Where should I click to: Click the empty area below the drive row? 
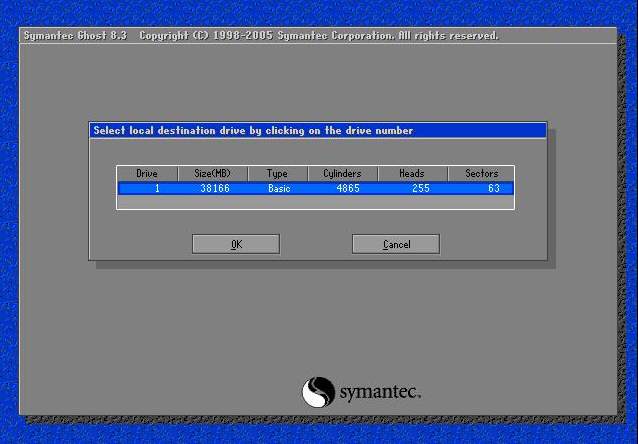pos(315,201)
